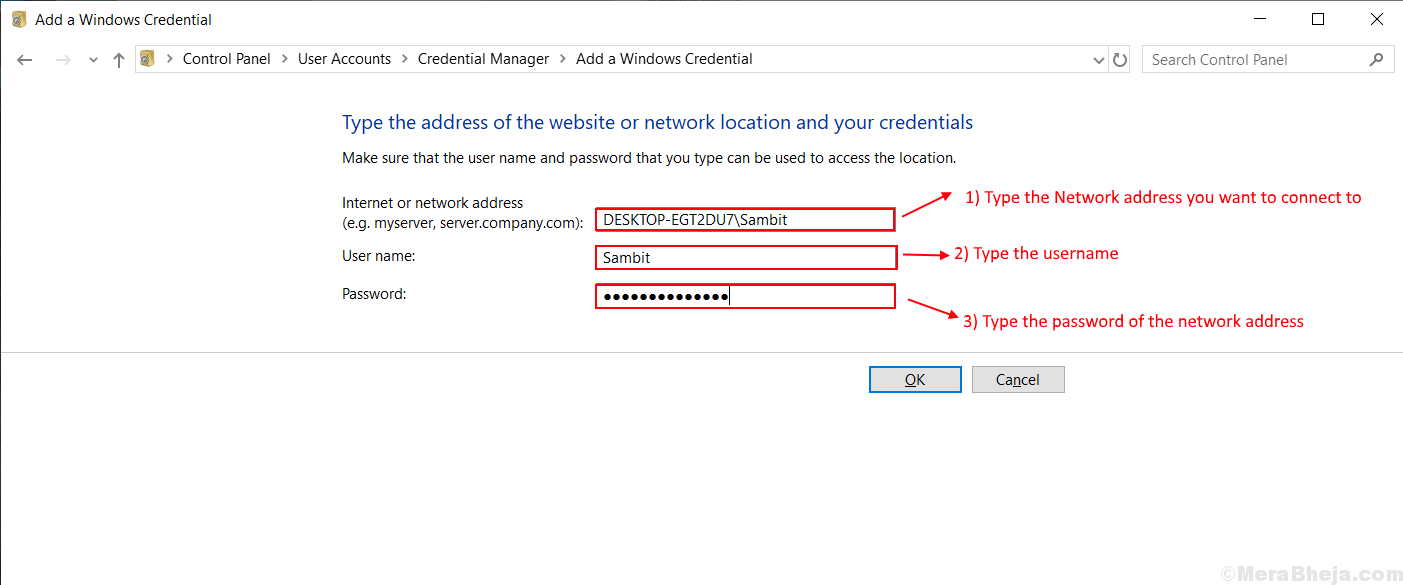This screenshot has height=585, width=1403.
Task: Click the forward navigation arrow
Action: [62, 59]
